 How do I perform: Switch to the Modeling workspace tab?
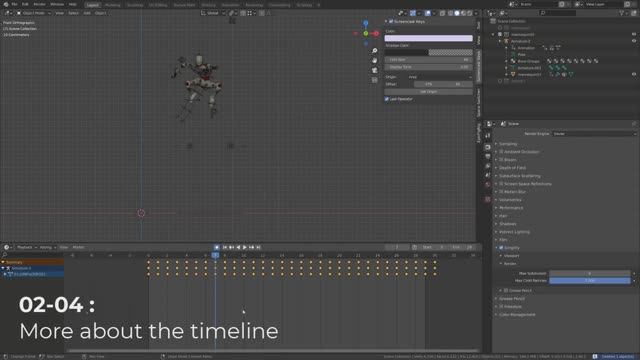113,5
